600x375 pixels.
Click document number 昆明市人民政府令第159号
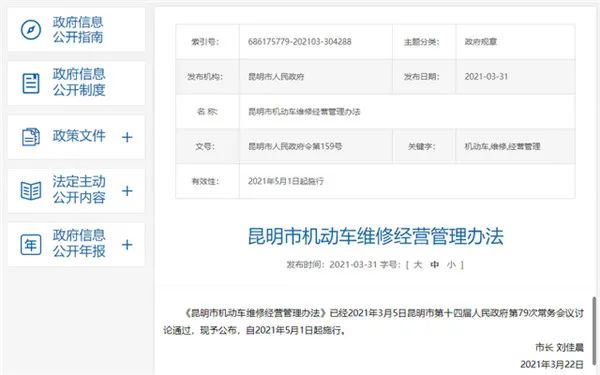coord(295,146)
